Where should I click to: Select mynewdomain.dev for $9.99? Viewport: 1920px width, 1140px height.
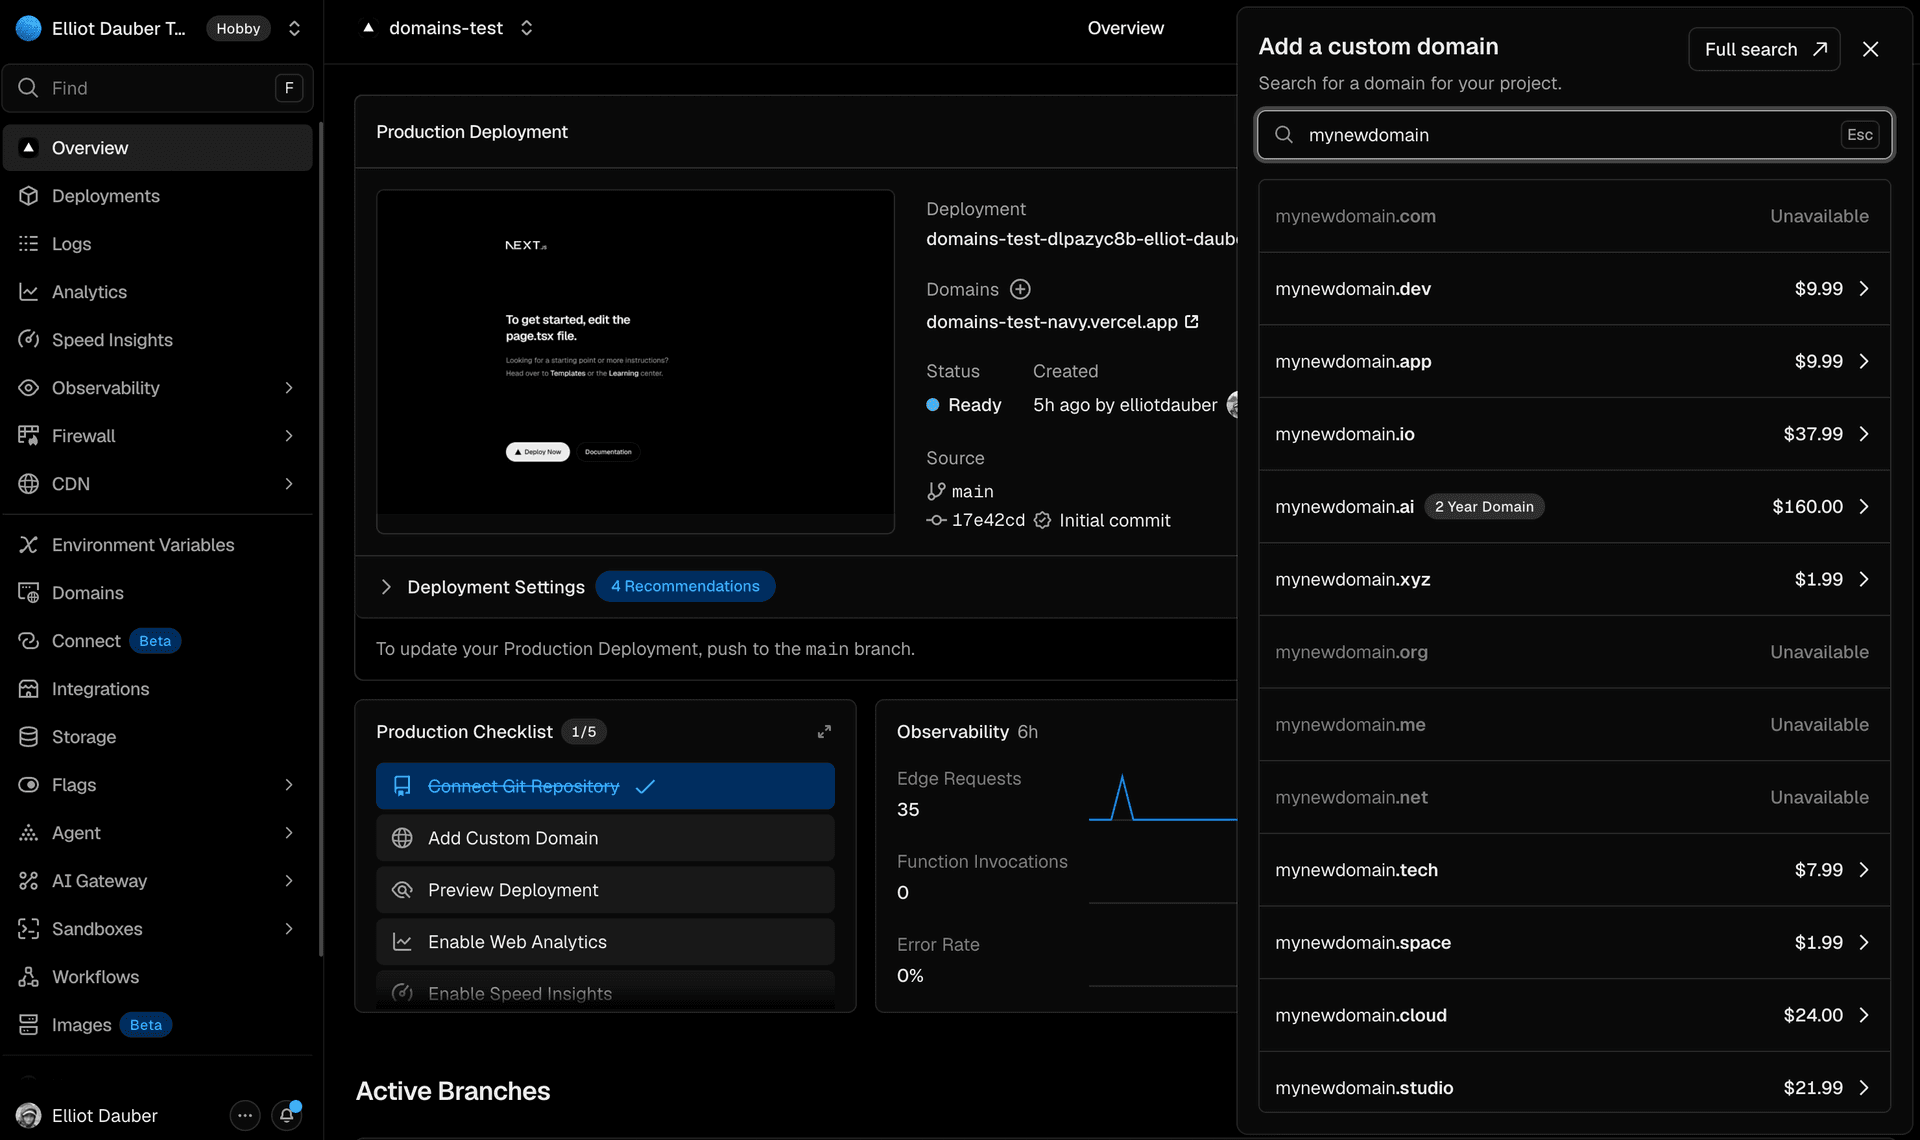coord(1574,289)
